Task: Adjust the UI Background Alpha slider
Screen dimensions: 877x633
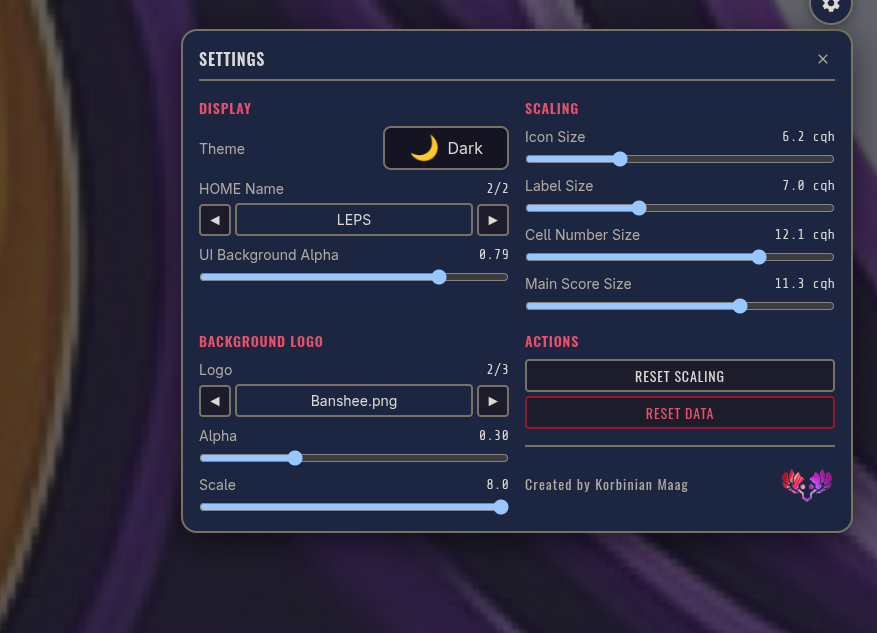Action: 438,277
